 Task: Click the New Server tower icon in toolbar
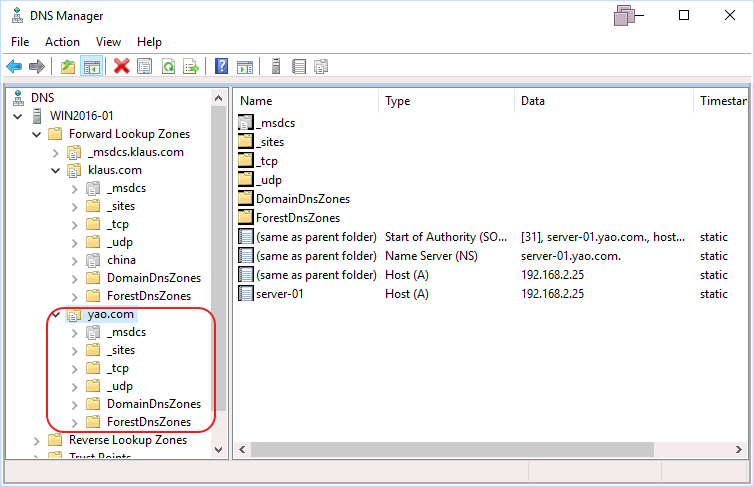click(276, 66)
